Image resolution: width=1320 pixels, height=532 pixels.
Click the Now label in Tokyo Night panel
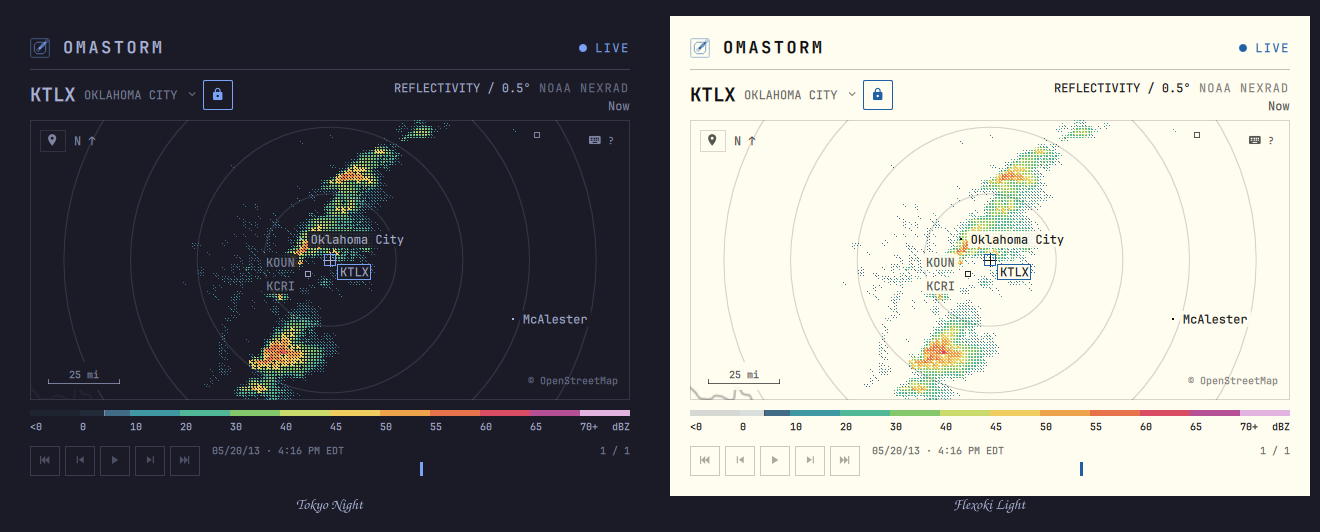(619, 106)
